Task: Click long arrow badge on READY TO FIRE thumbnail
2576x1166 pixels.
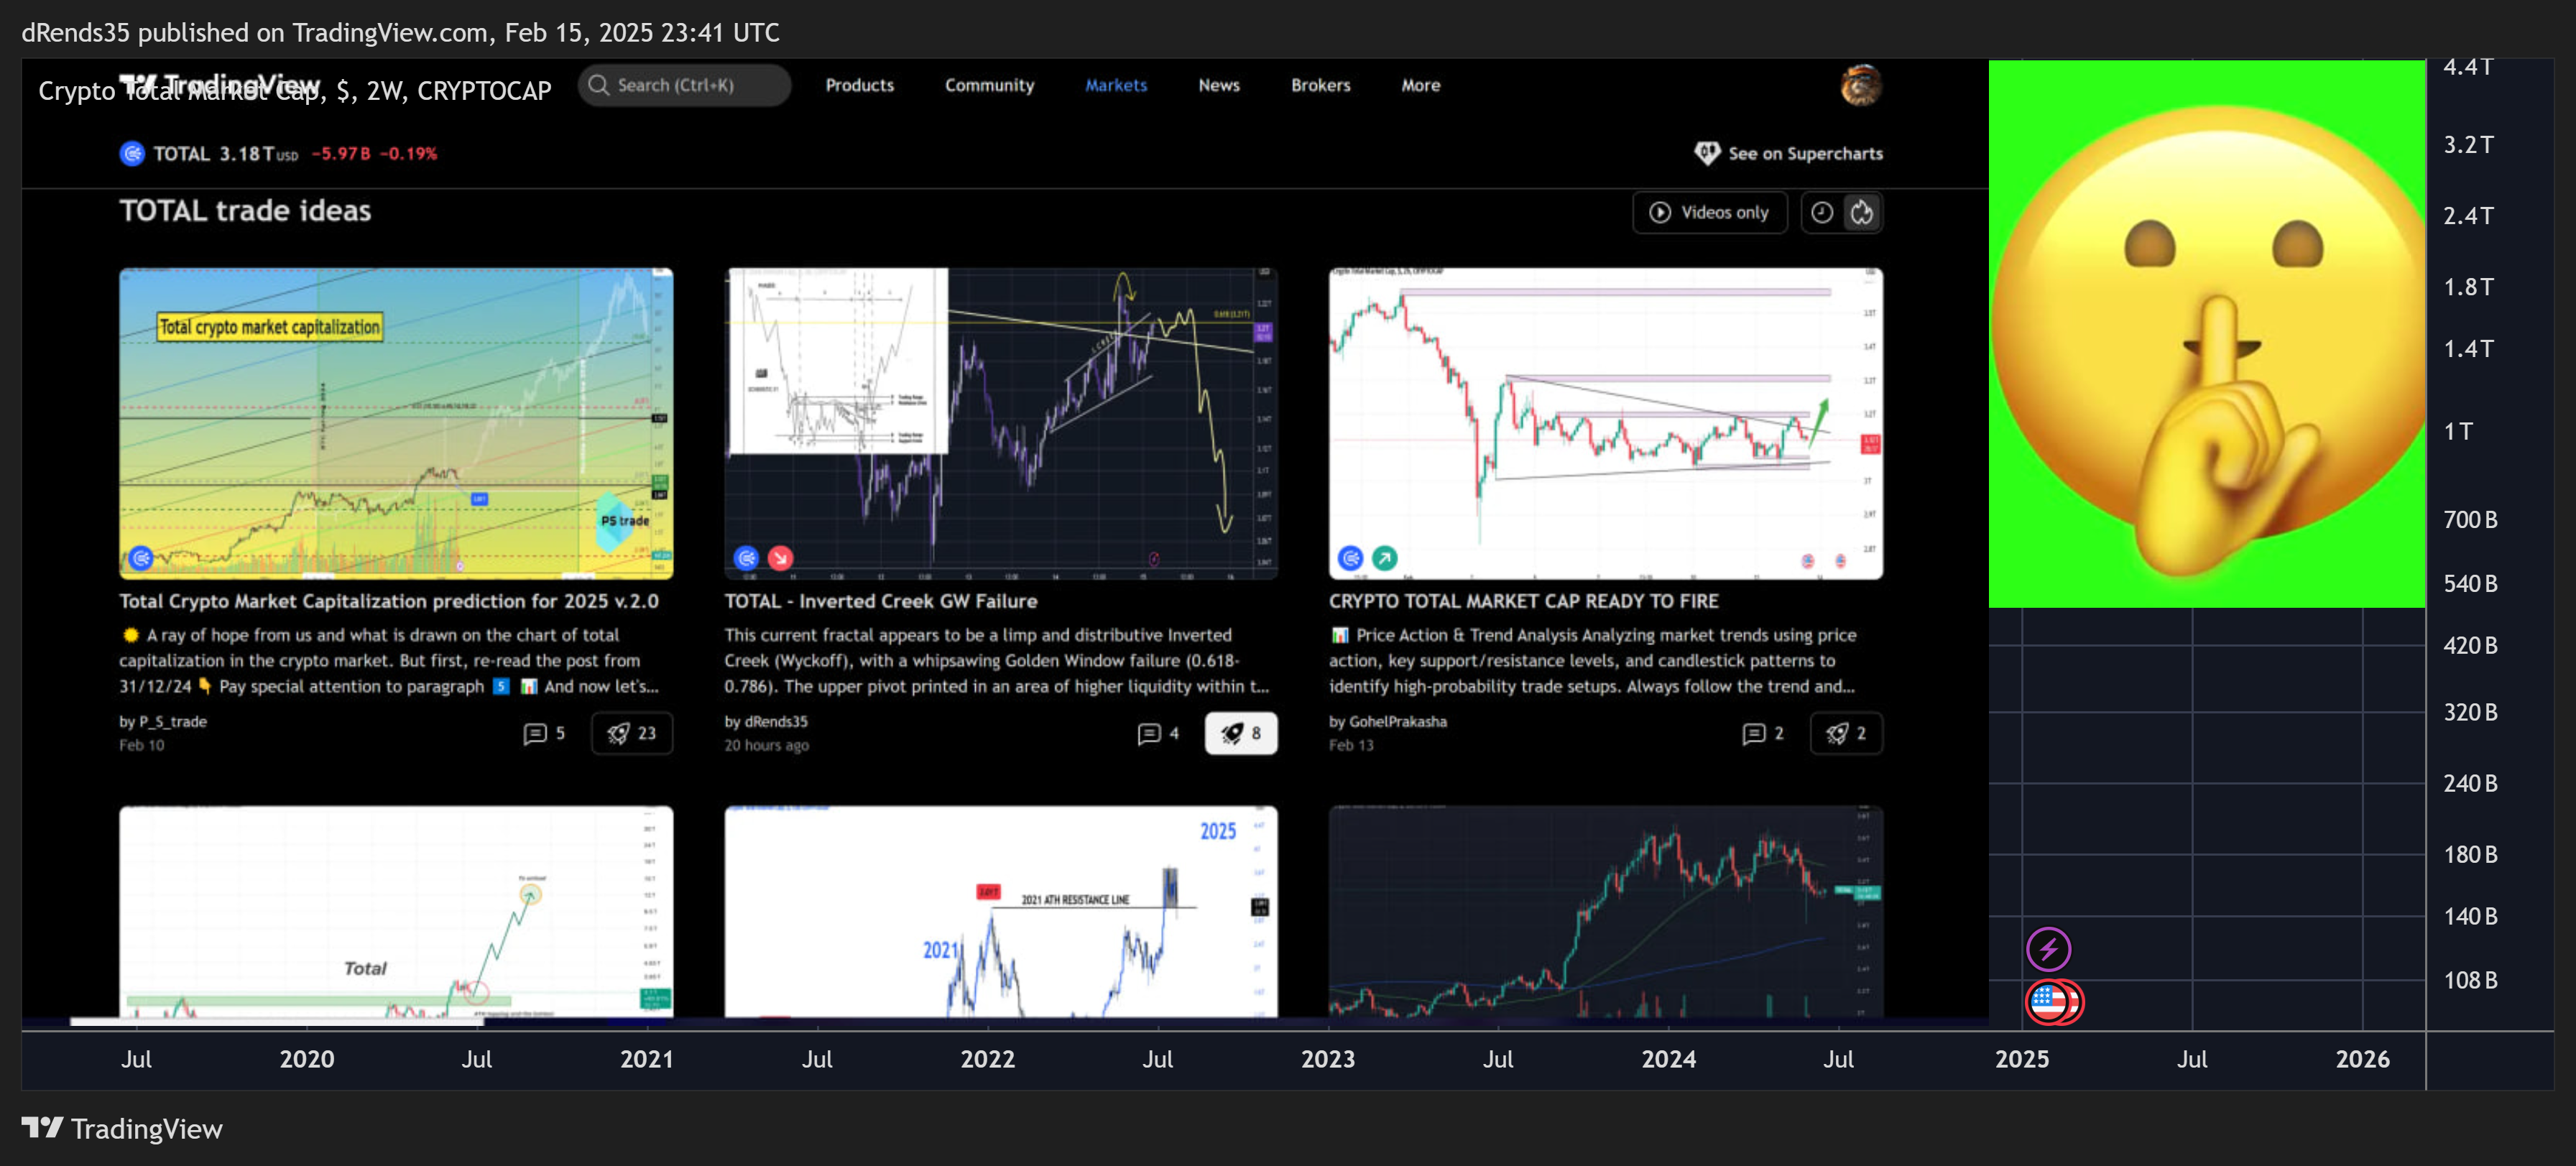Action: (x=1384, y=558)
